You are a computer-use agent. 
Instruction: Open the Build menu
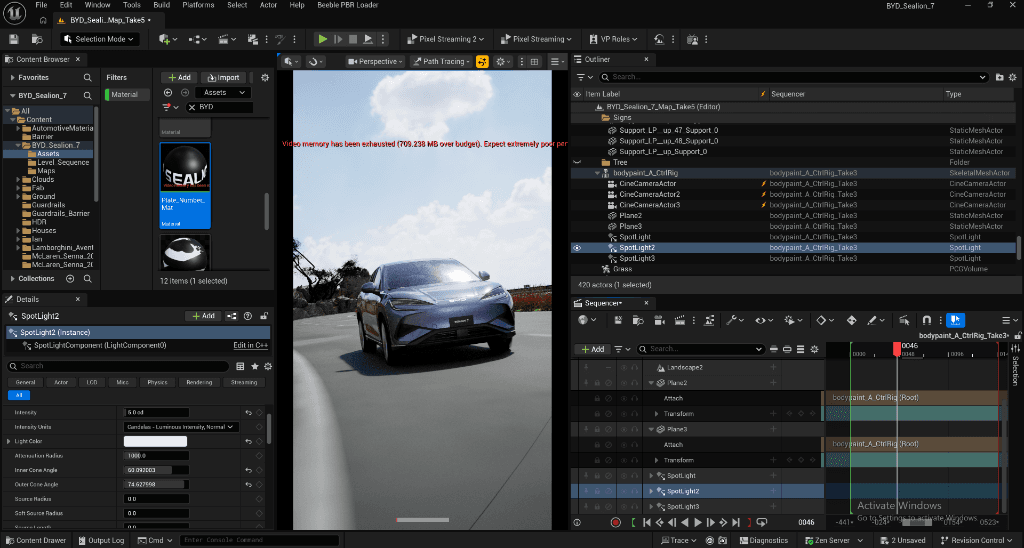[x=161, y=5]
